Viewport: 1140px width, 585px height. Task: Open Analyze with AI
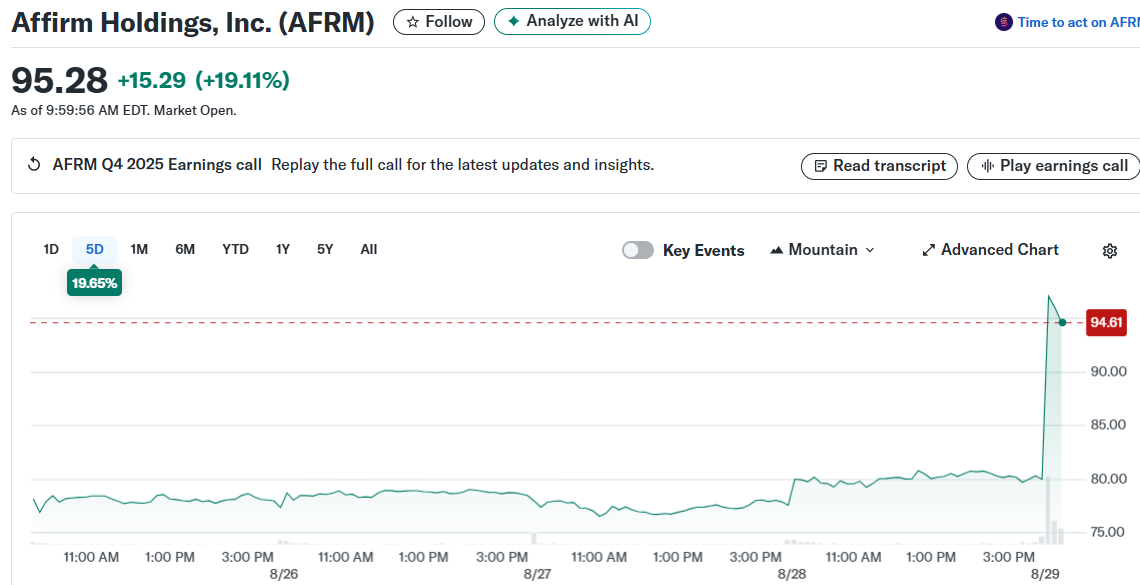(572, 21)
